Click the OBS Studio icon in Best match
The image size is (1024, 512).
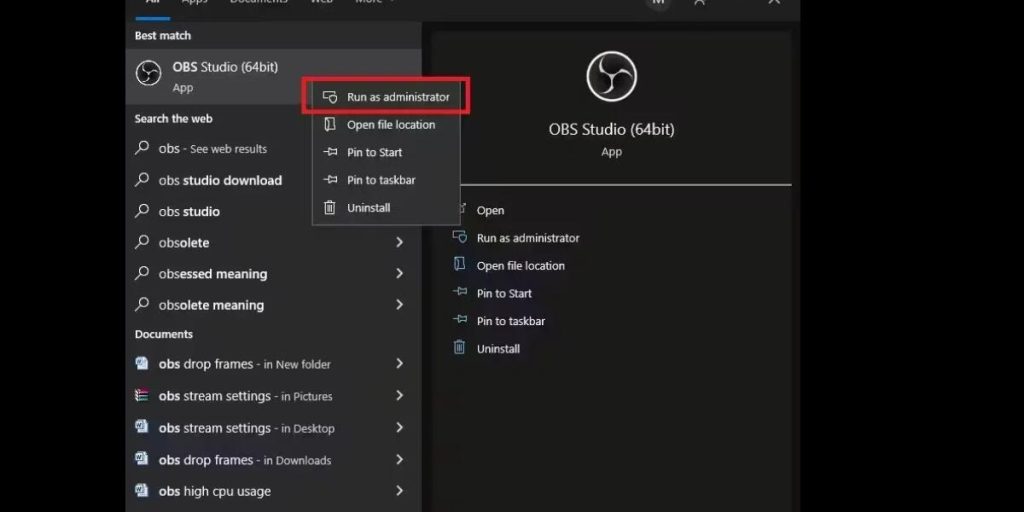point(148,74)
